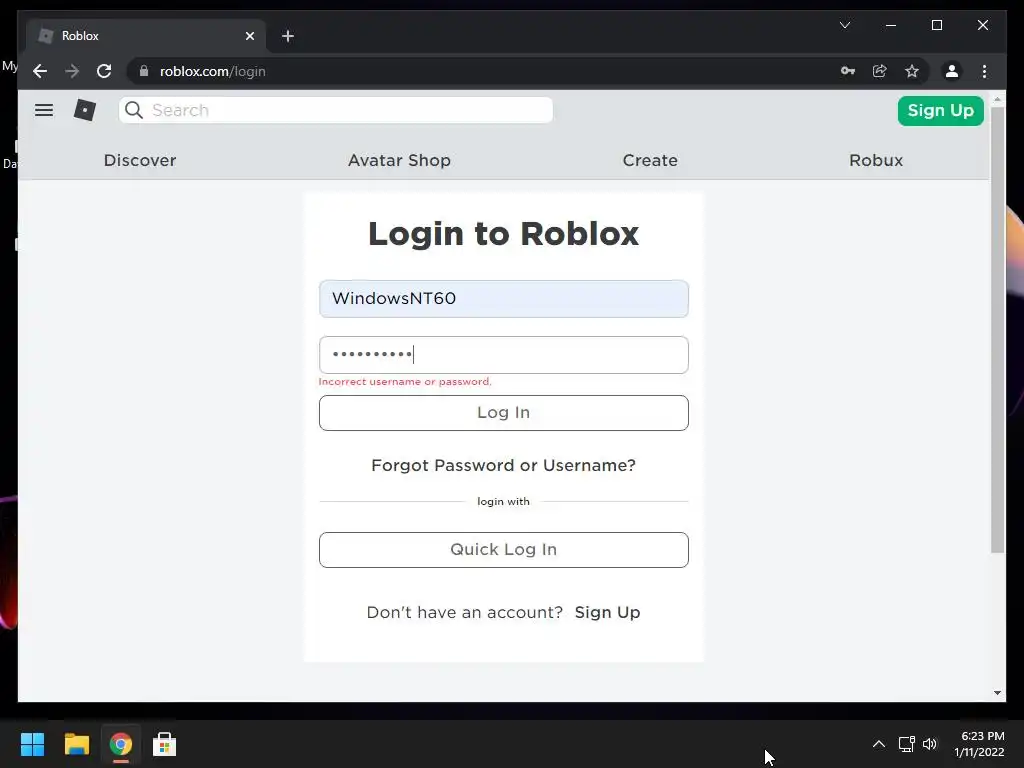Click the page vertical scrollbar thumb
The image size is (1024, 768).
[997, 330]
